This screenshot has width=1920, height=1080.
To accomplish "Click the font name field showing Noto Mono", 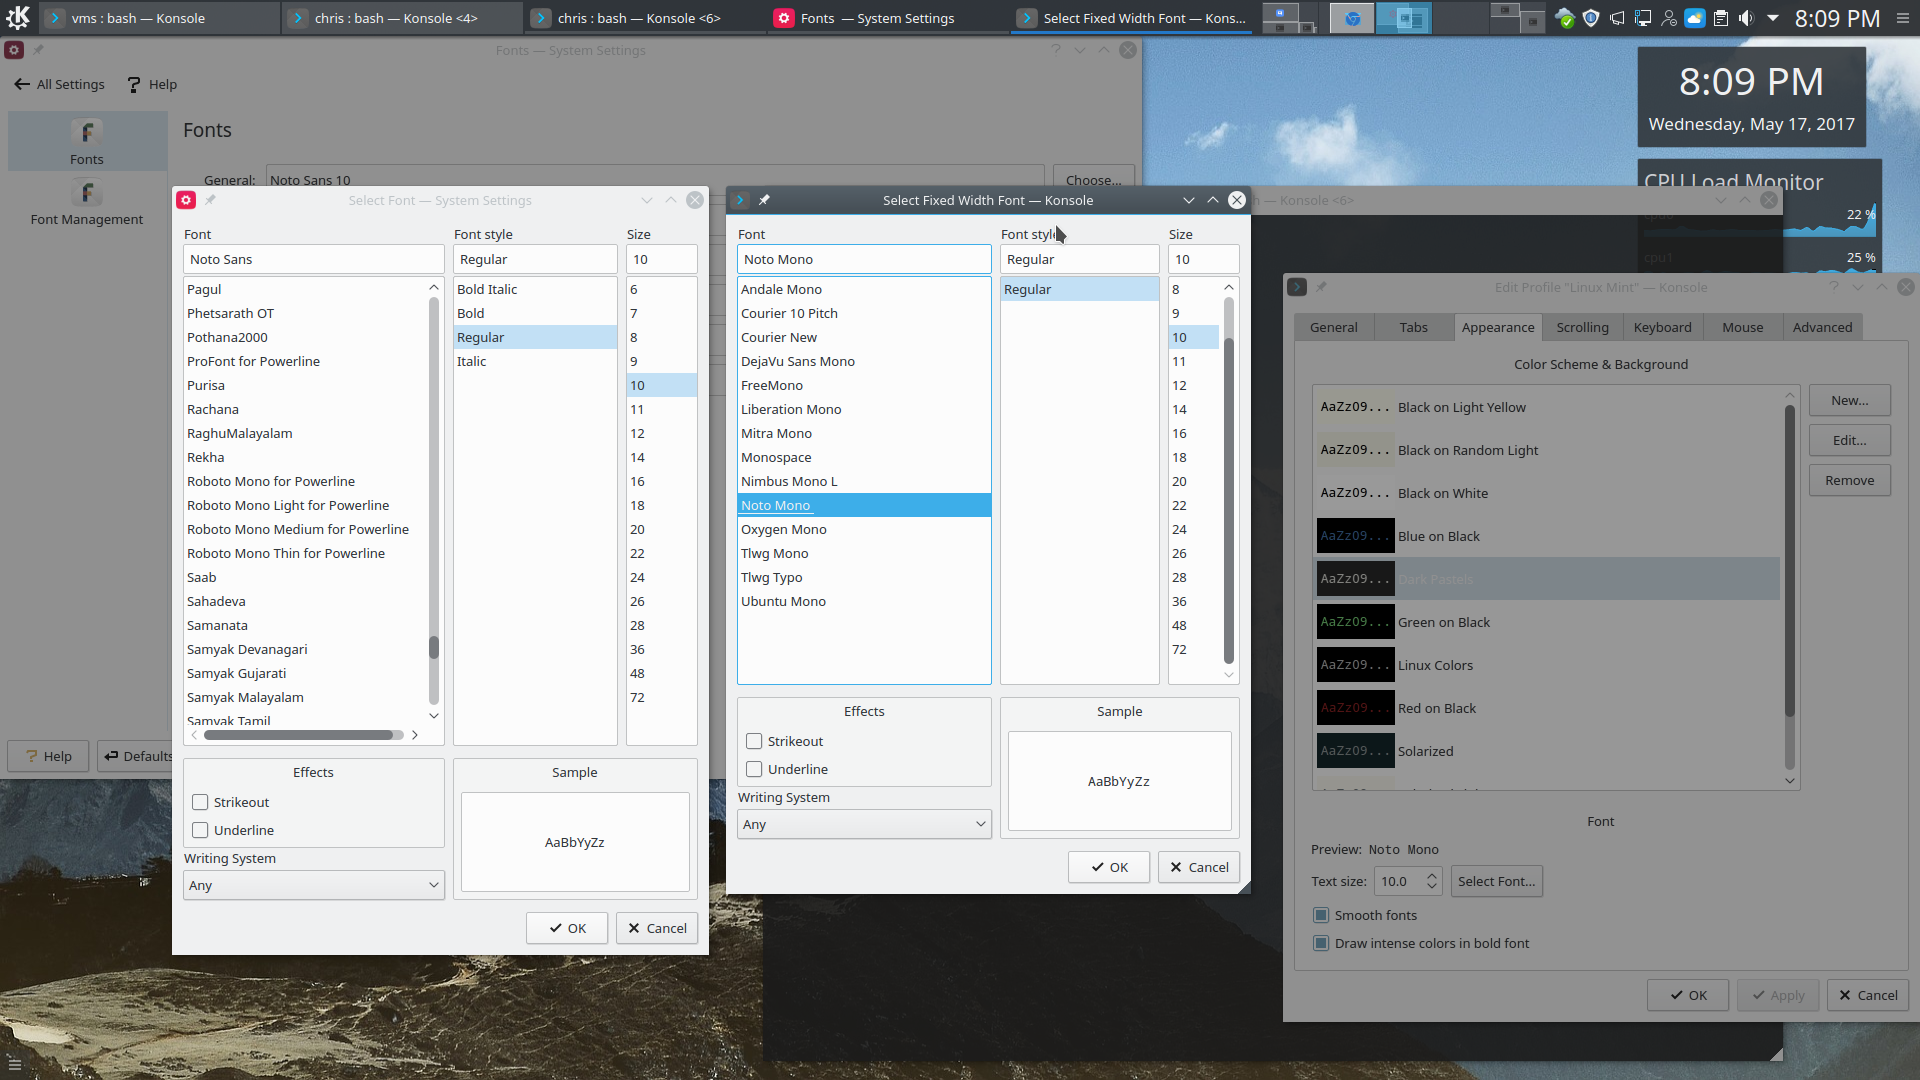I will (x=864, y=259).
